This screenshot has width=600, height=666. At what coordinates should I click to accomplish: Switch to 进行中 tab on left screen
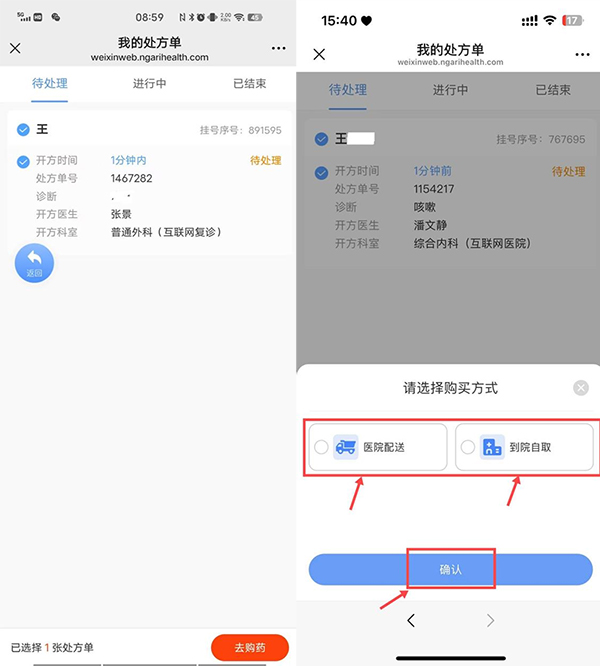click(x=149, y=83)
